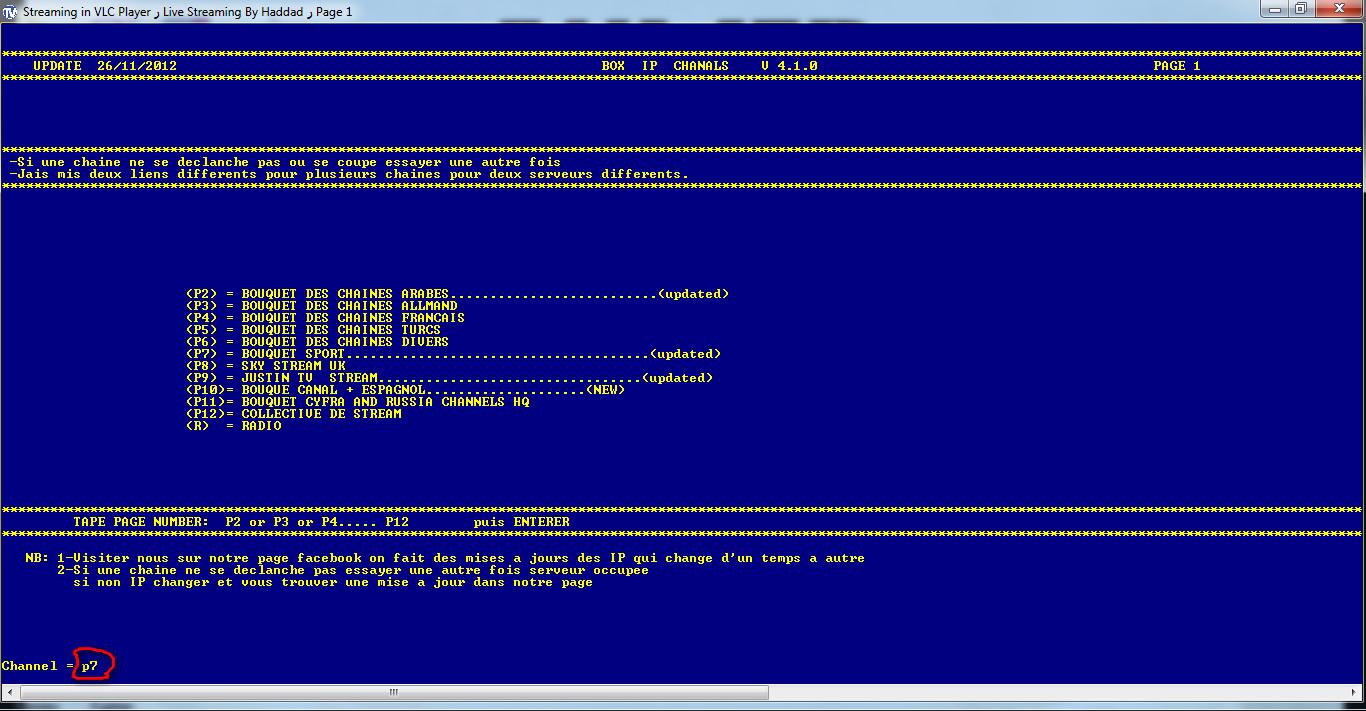Screen dimensions: 1366x711
Task: Close the Live Streaming By Haddad window
Action: tap(1337, 9)
